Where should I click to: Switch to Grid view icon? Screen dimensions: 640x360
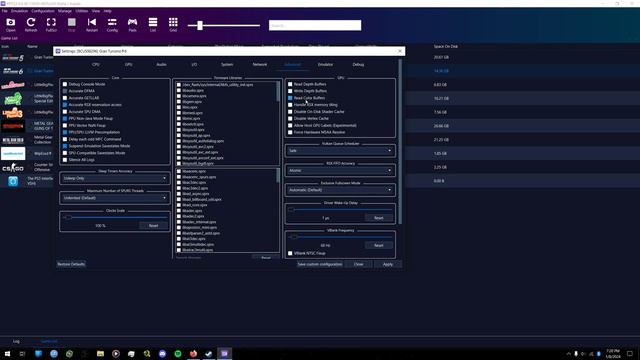coord(173,24)
